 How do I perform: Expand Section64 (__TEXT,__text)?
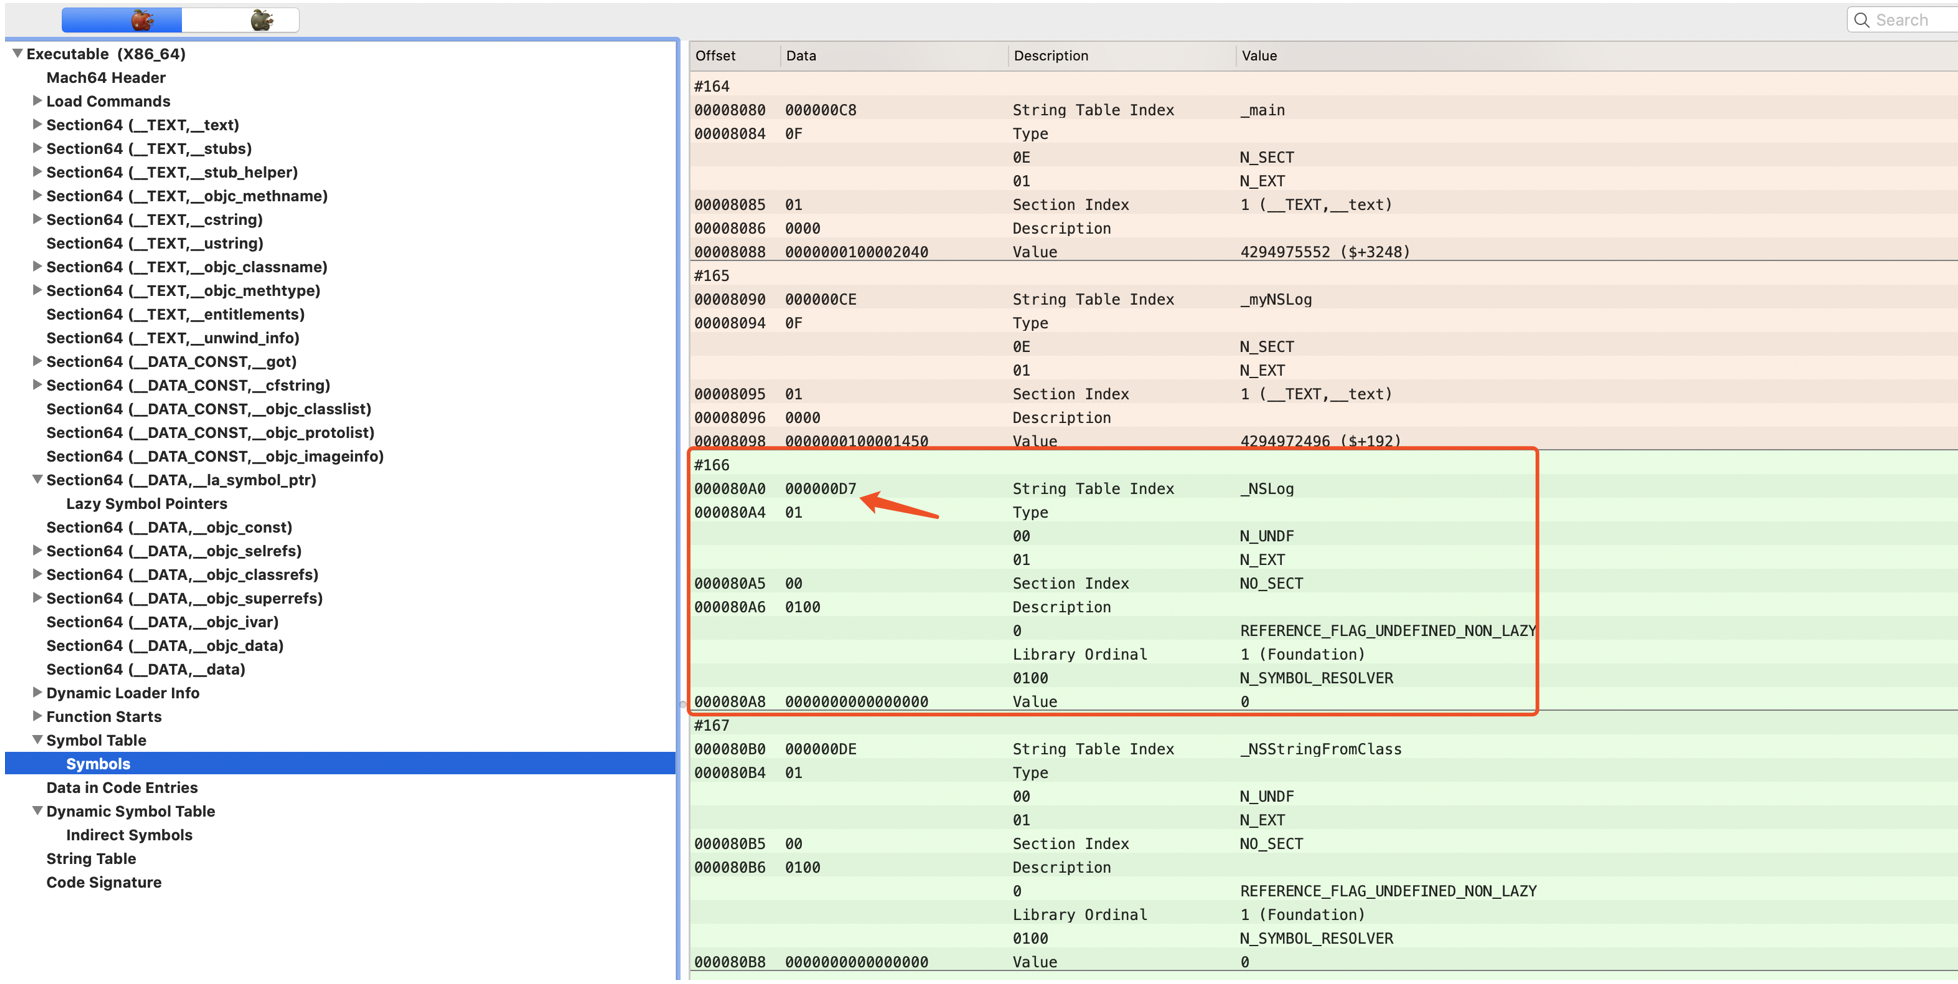pyautogui.click(x=37, y=125)
